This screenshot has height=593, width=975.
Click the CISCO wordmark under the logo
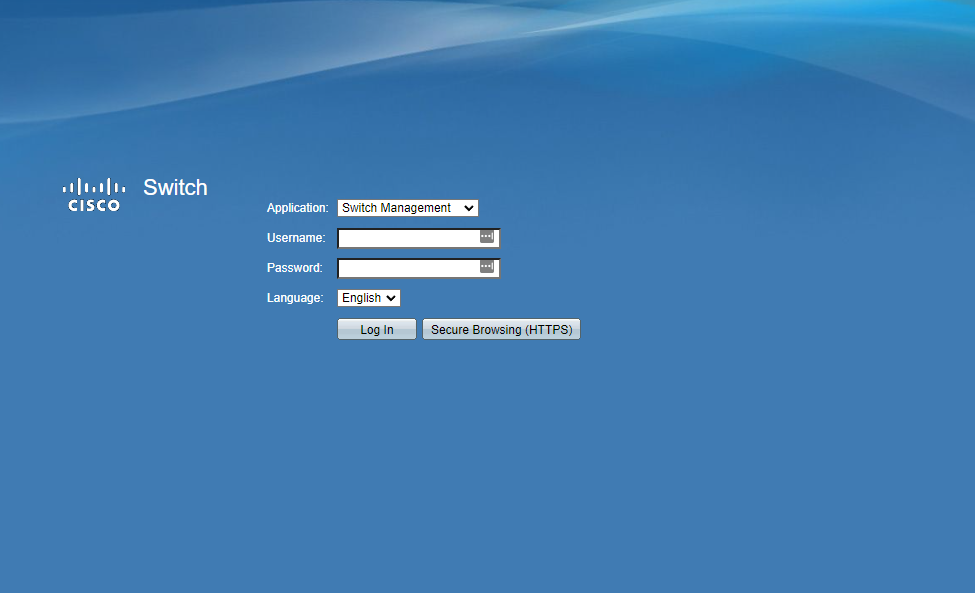pos(94,205)
